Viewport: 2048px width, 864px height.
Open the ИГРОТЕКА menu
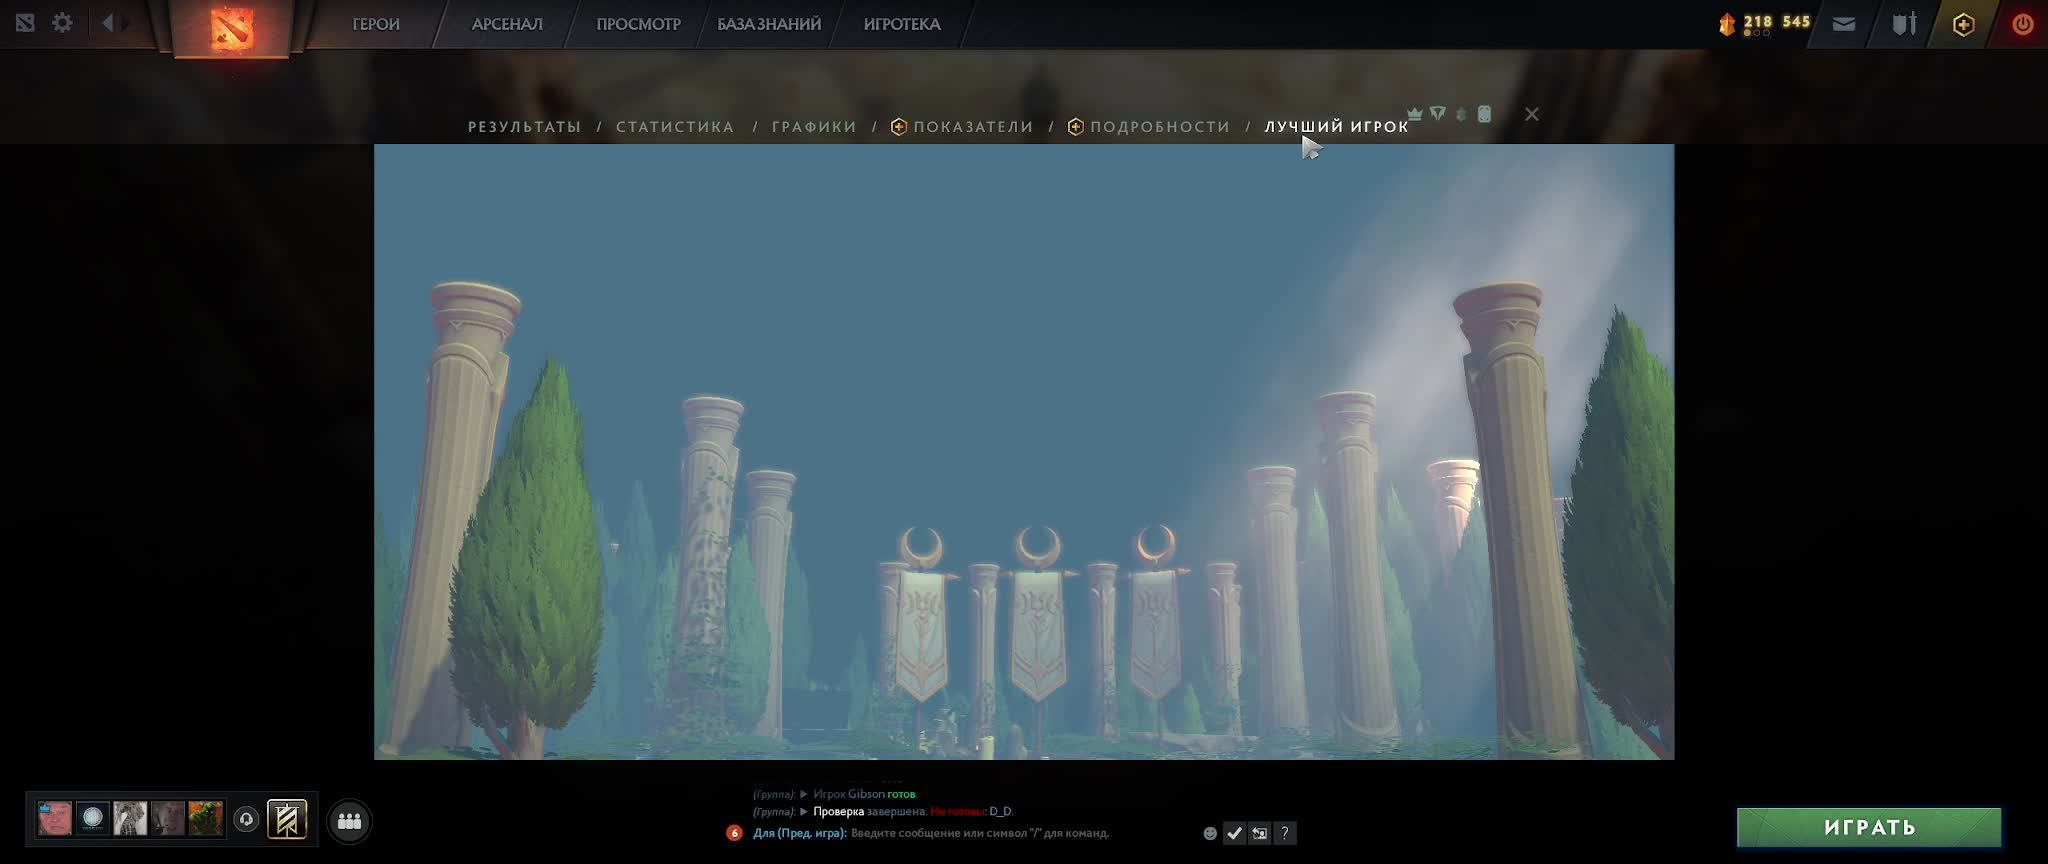902,24
